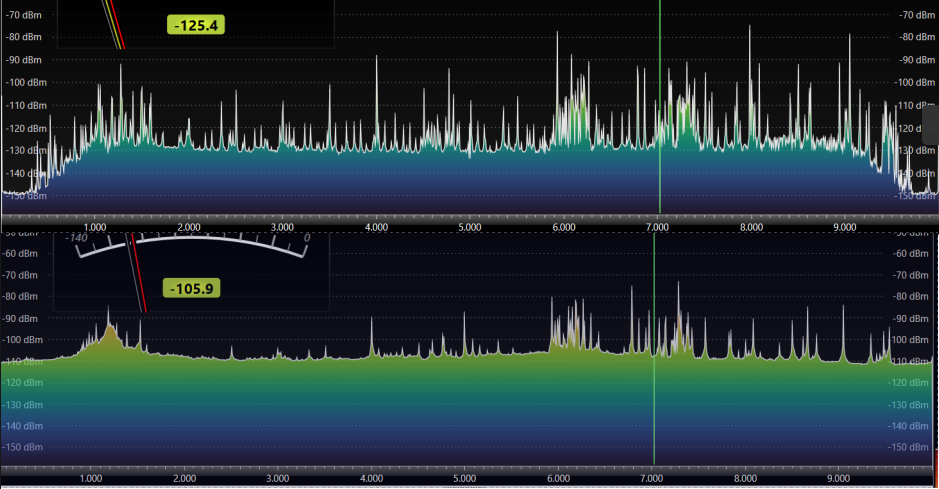Click upper spectrum's right -80 dBm label
The image size is (939, 489).
915,37
